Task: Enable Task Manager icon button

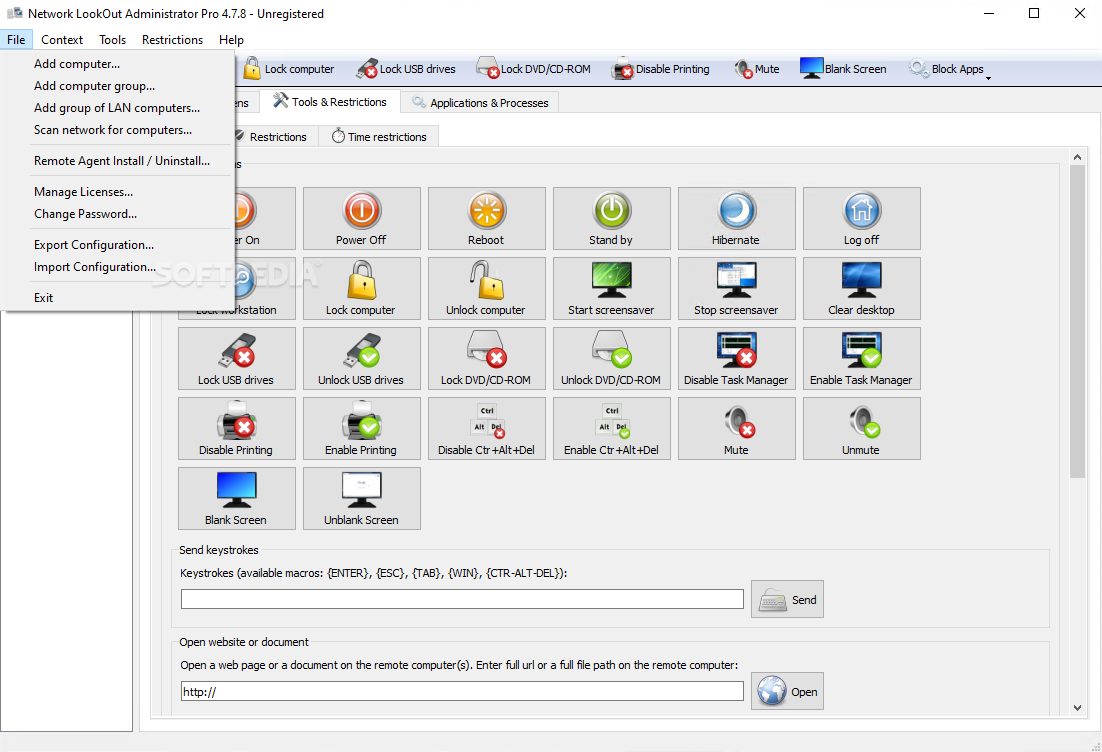Action: pyautogui.click(x=862, y=358)
